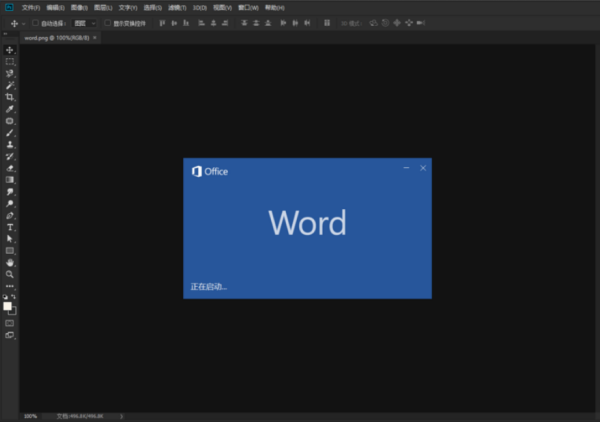Swap foreground and background colors

click(x=13, y=297)
